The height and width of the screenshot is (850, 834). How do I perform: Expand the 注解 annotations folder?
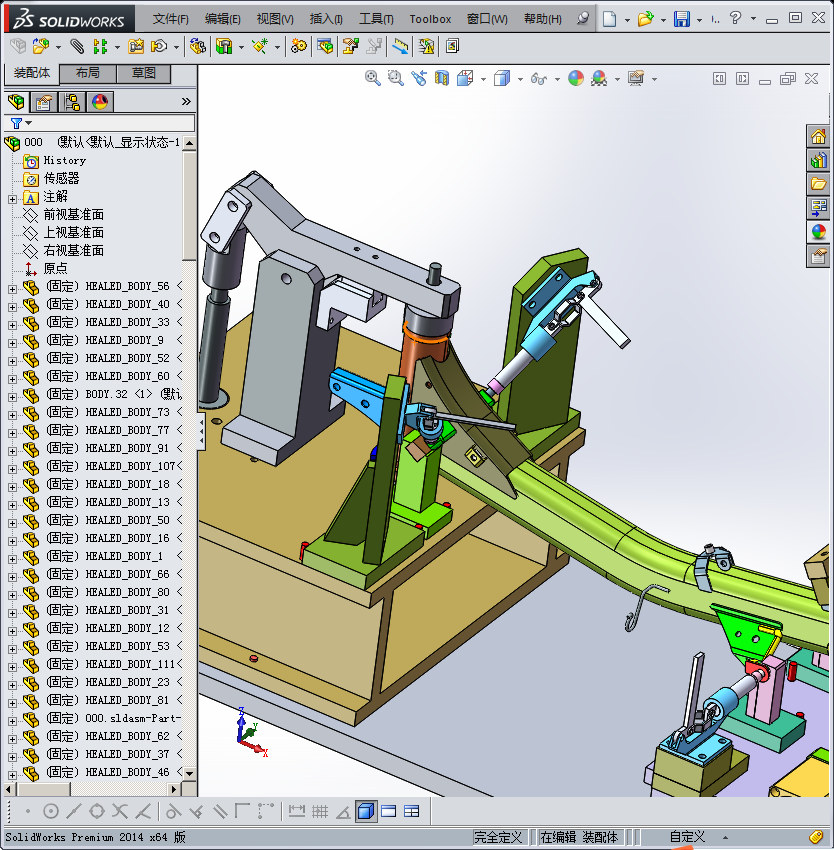point(12,197)
